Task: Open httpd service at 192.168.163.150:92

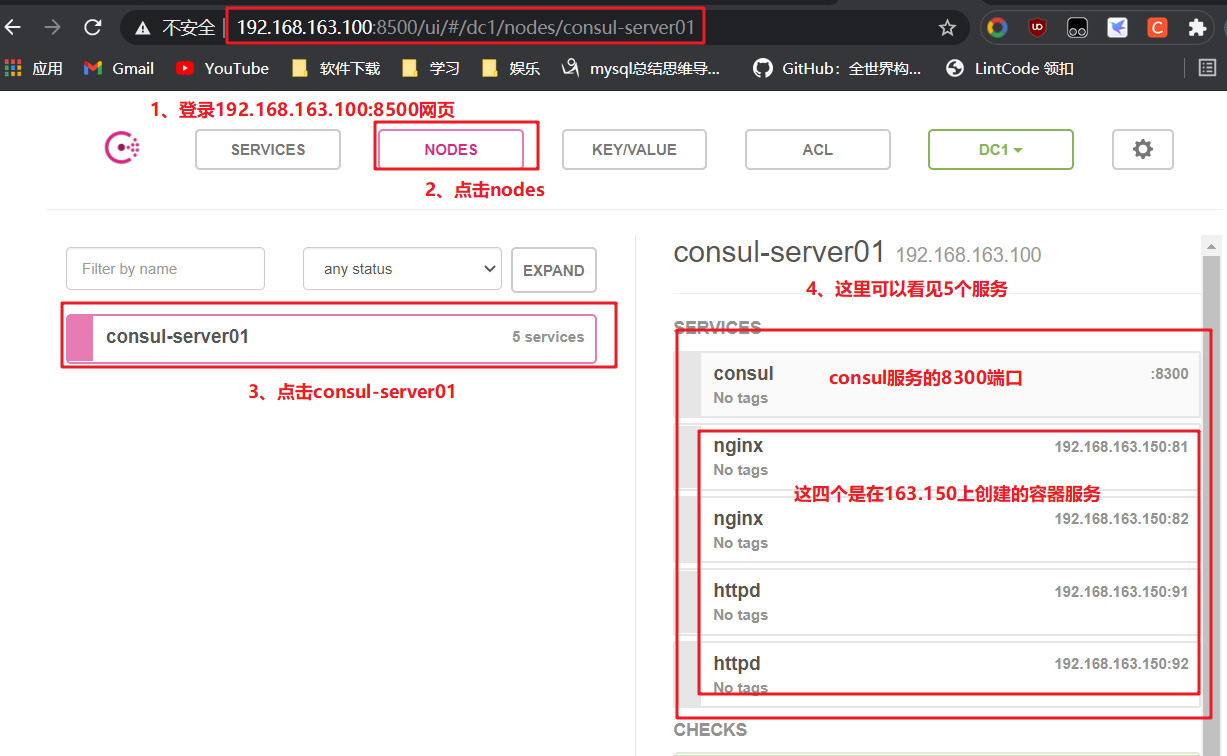Action: (x=939, y=674)
